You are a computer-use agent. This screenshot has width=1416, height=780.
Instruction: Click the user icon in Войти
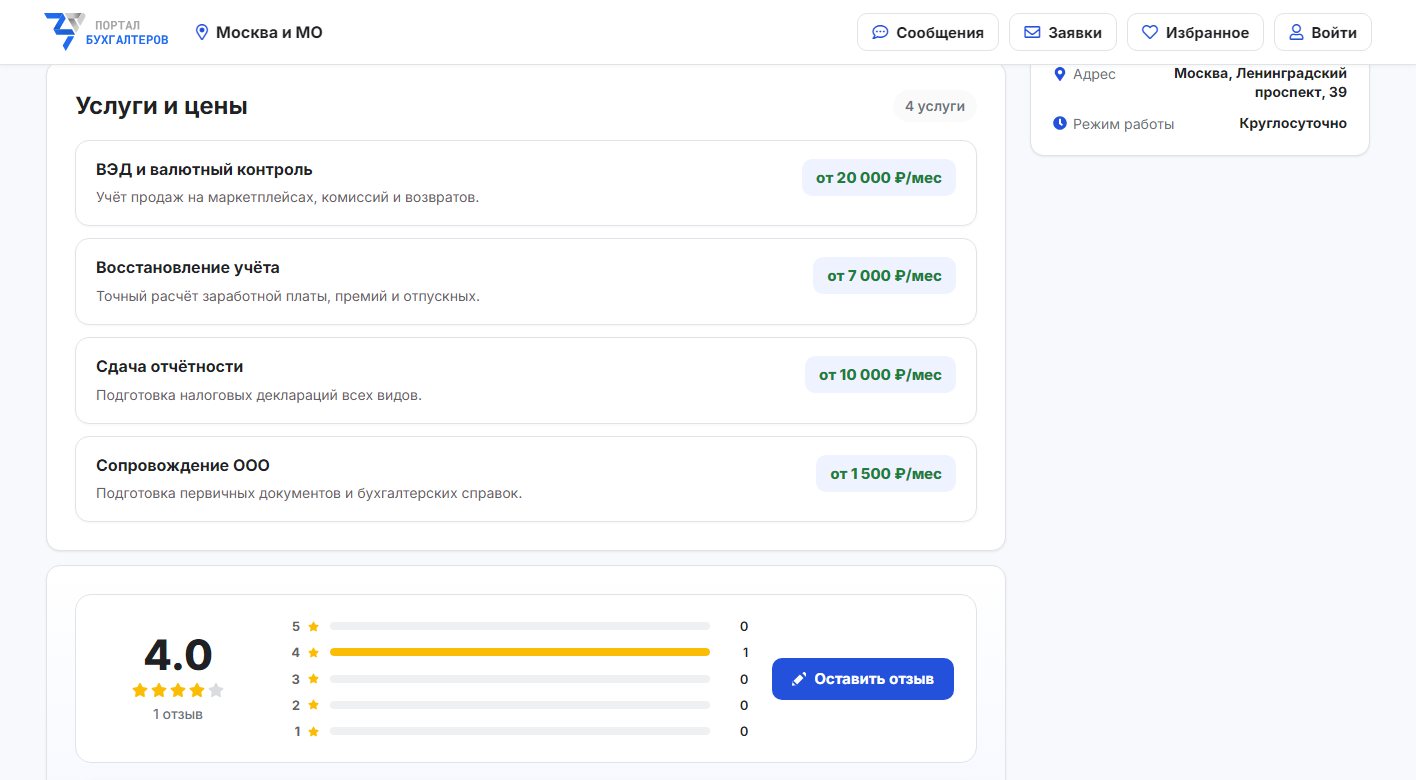pos(1296,32)
